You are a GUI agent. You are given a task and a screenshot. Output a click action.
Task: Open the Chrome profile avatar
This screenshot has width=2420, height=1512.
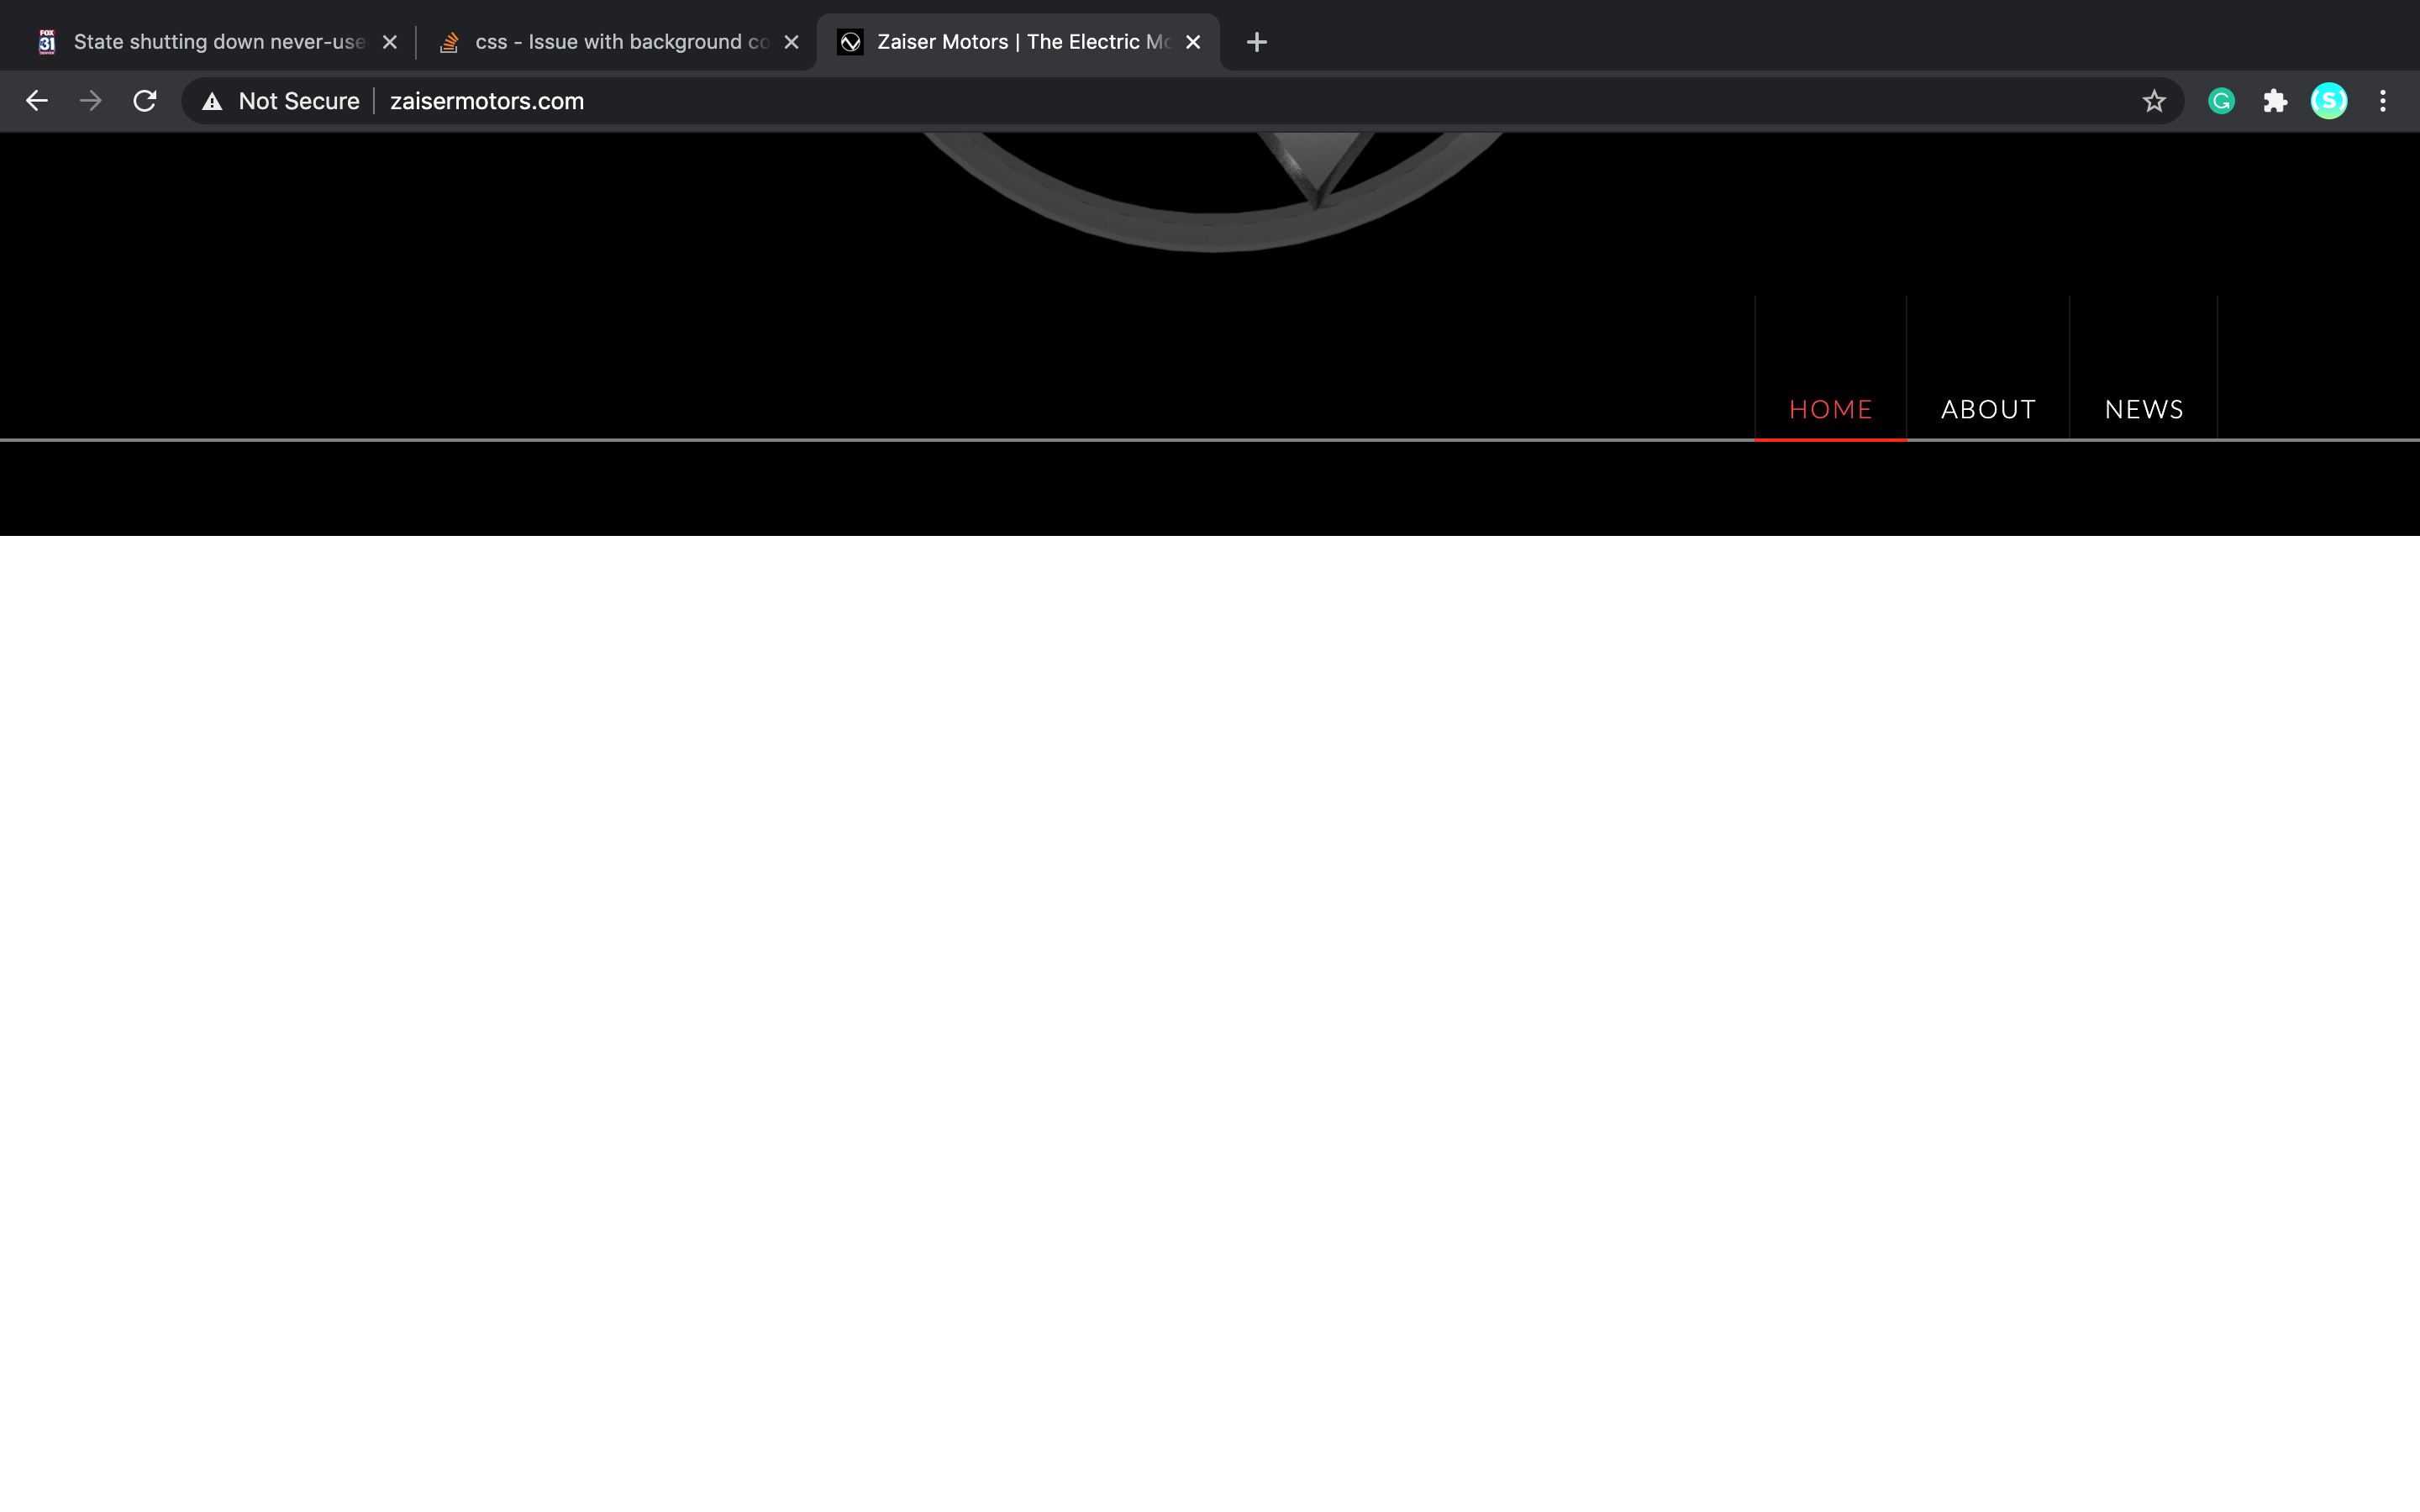[x=2329, y=101]
